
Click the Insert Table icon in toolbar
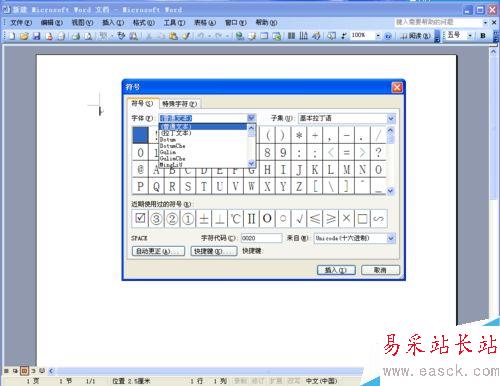pyautogui.click(x=264, y=36)
